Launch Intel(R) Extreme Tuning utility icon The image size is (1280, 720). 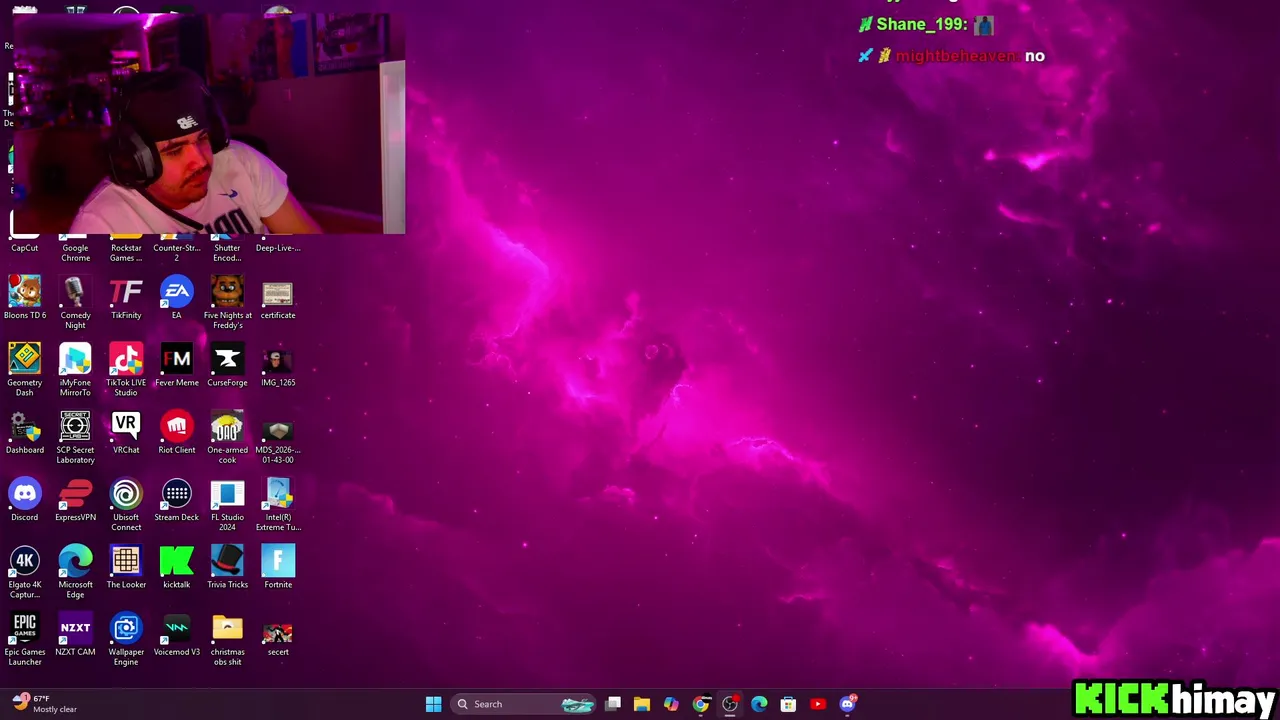click(278, 505)
